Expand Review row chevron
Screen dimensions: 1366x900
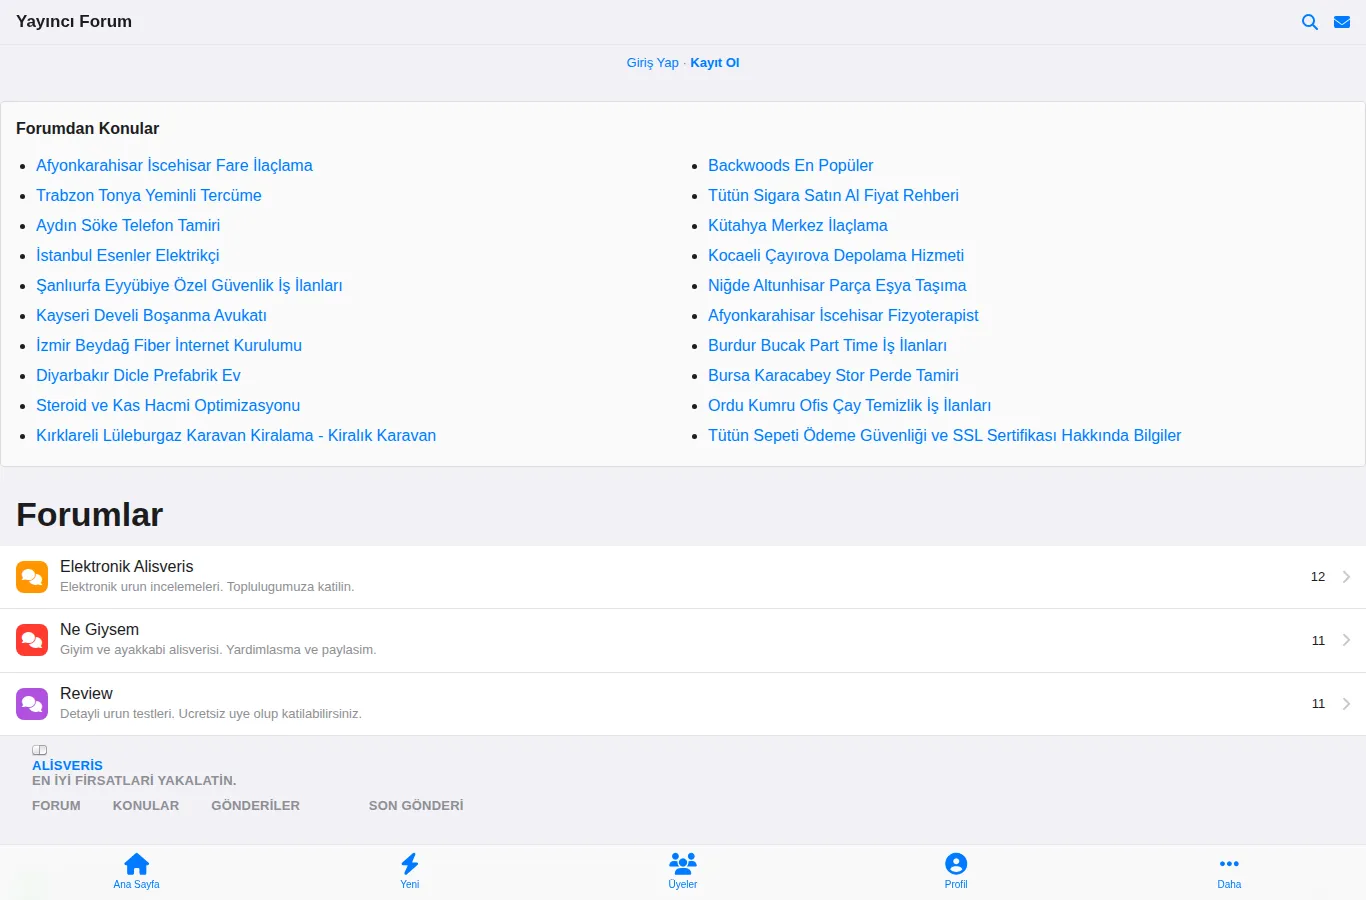[1346, 704]
